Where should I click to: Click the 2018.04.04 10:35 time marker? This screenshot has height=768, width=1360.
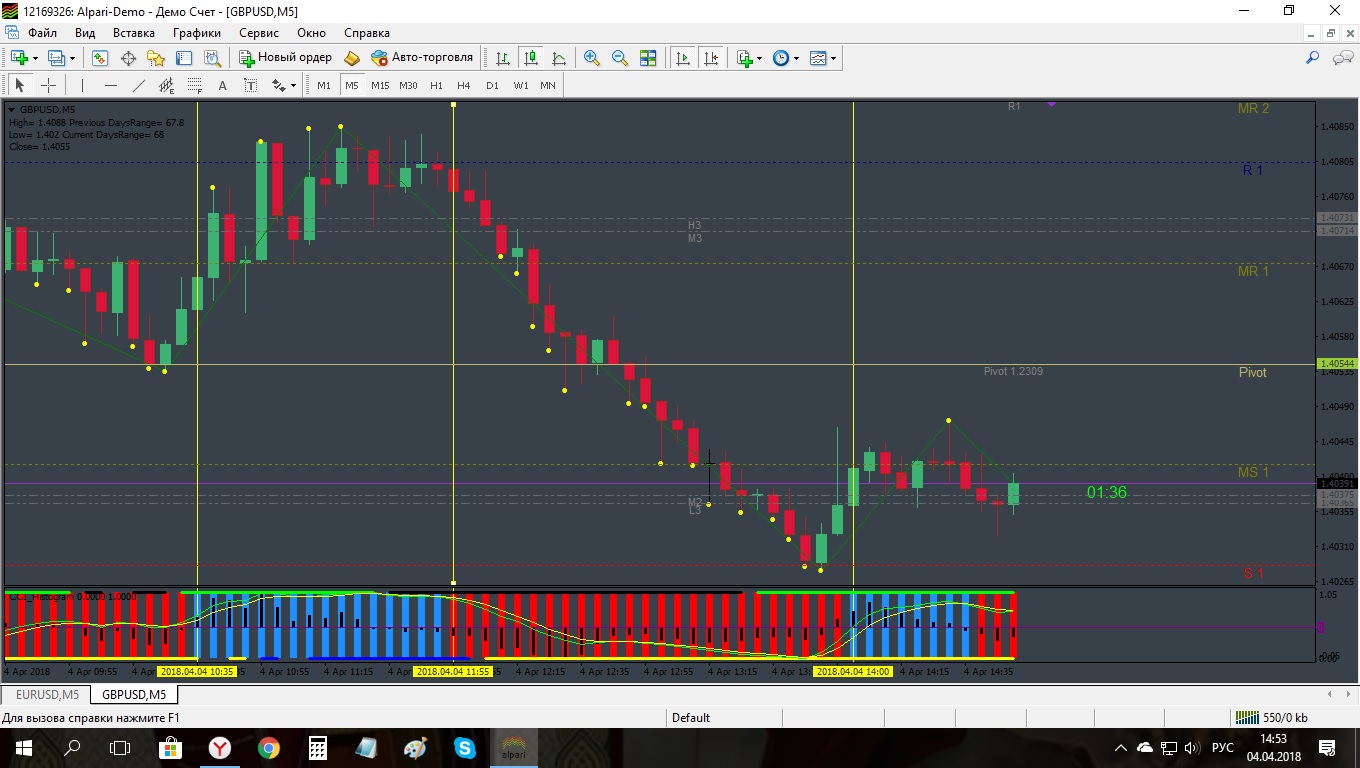[198, 672]
